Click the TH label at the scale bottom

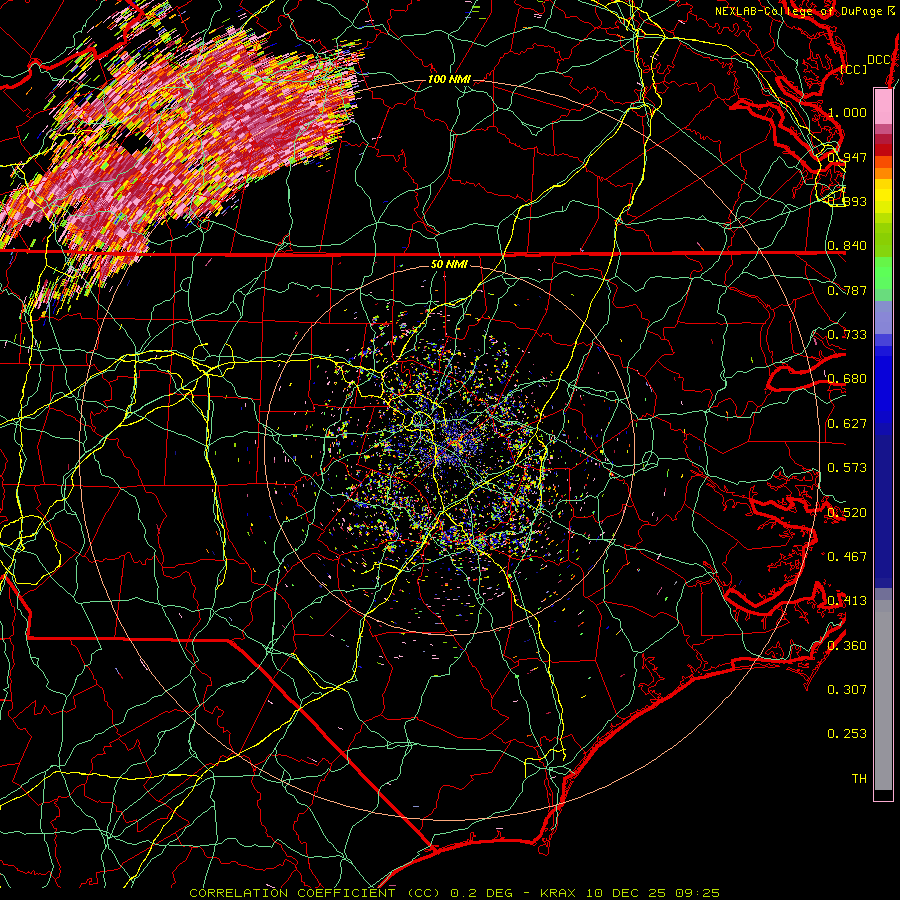click(859, 779)
